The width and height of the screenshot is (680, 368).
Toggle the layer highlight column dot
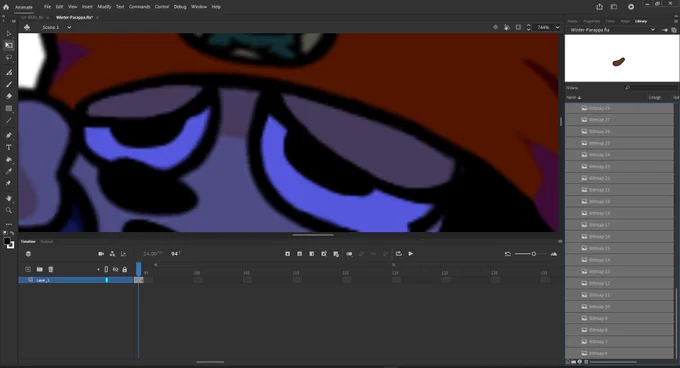(x=98, y=269)
